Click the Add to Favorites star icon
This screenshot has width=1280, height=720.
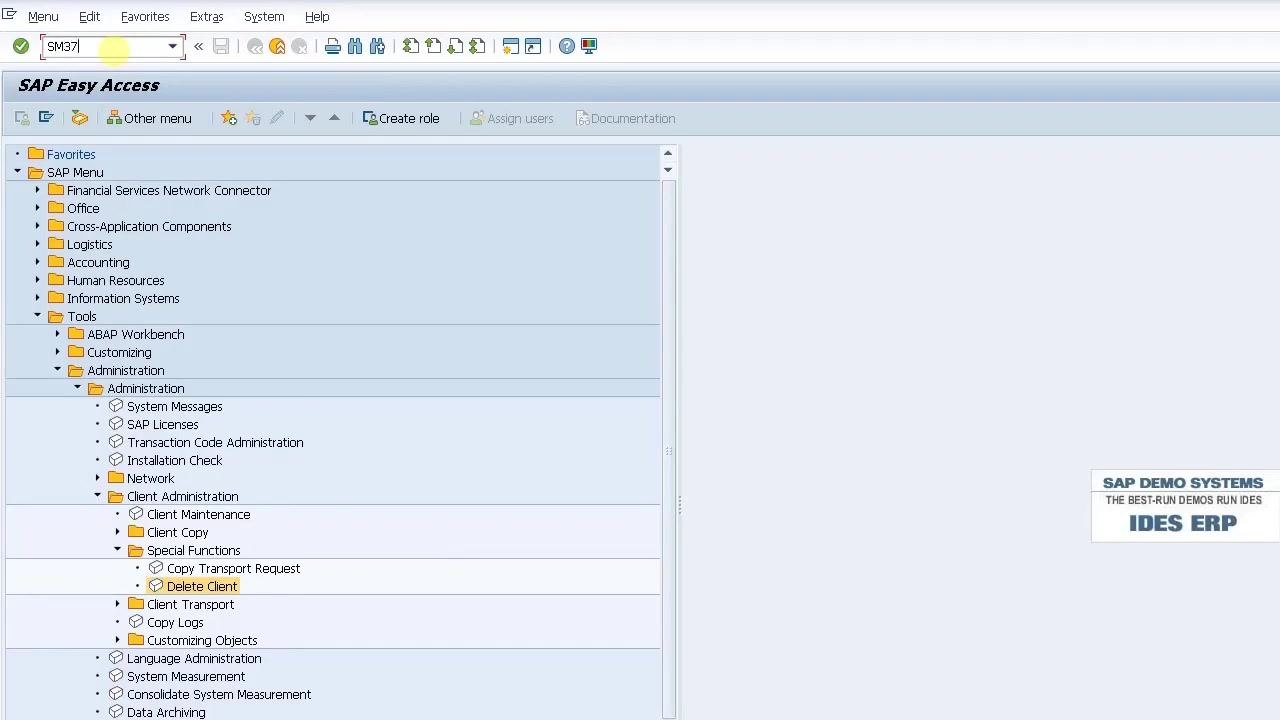(229, 118)
